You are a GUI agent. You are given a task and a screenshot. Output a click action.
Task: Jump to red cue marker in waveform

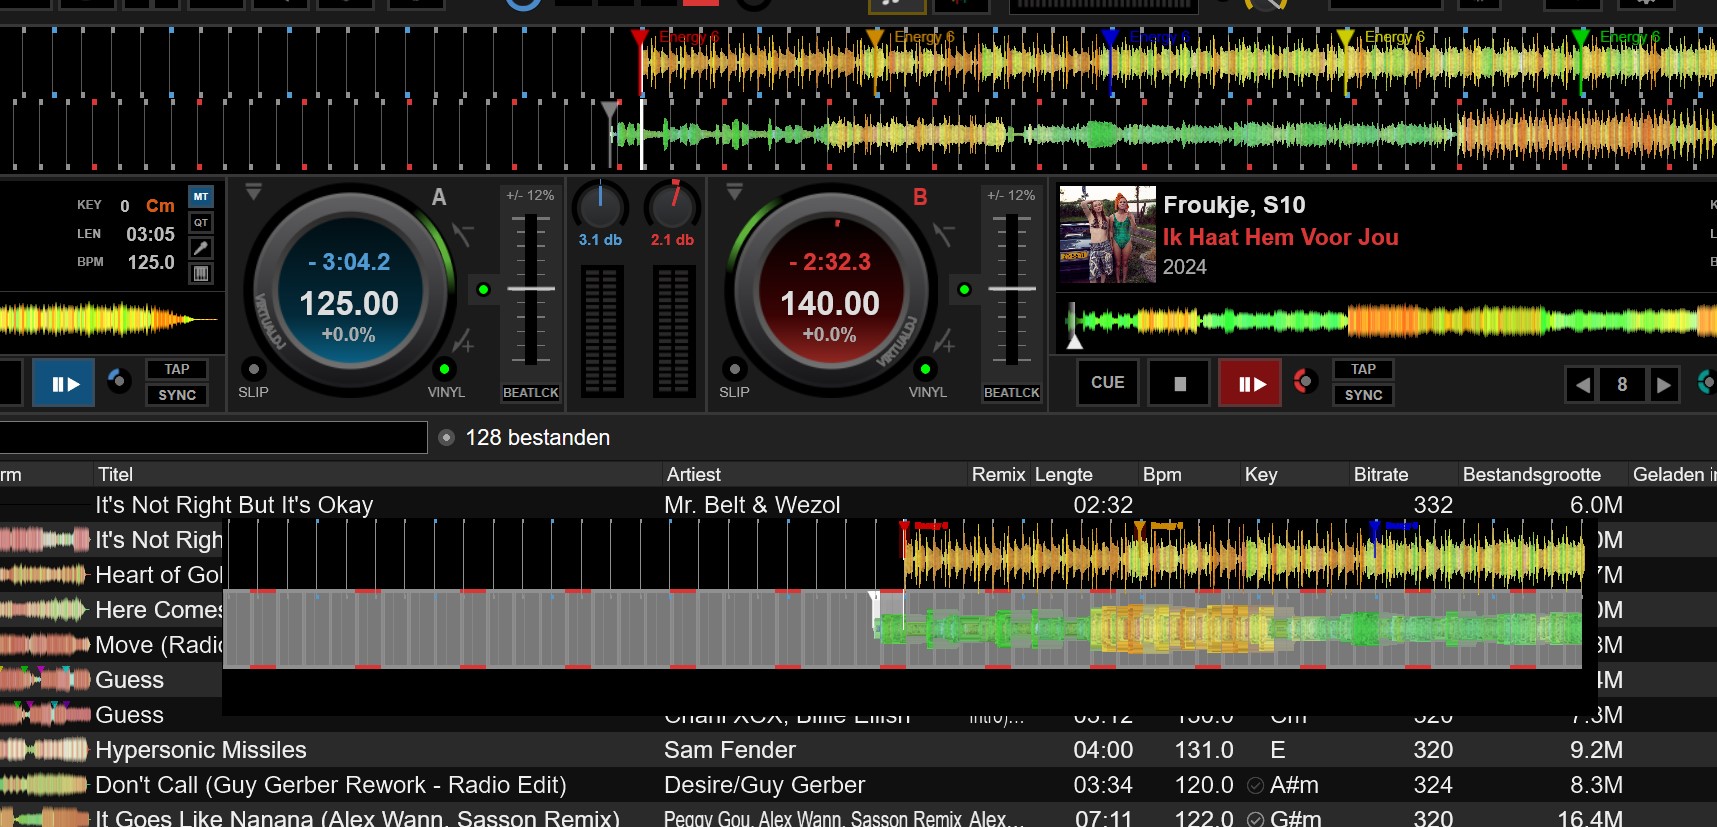(x=639, y=38)
